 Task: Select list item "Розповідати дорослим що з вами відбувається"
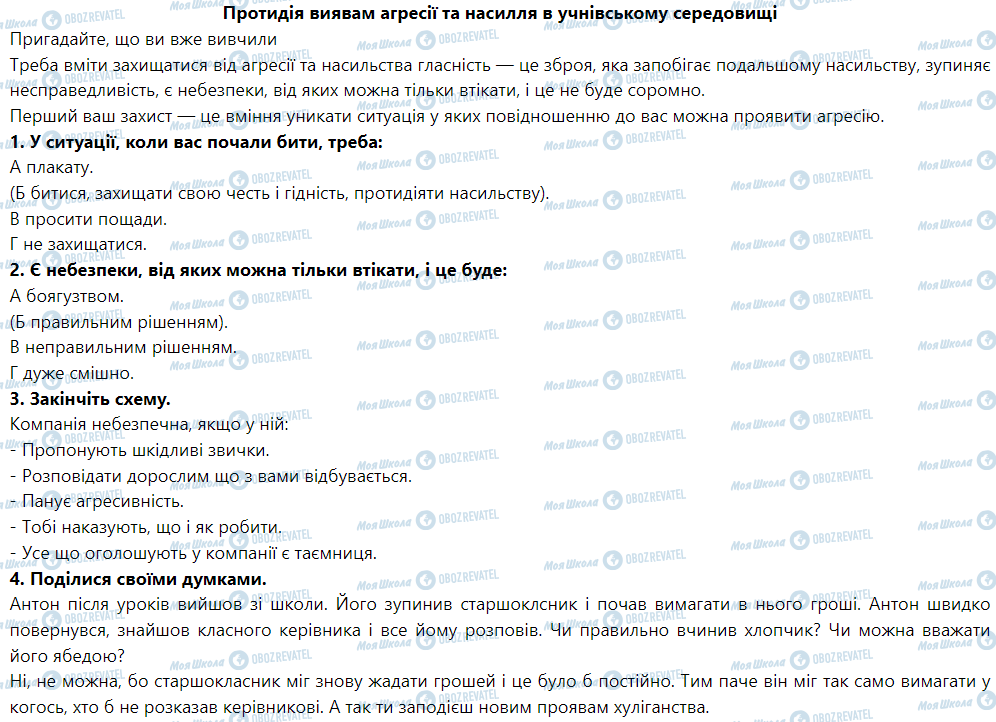click(211, 476)
